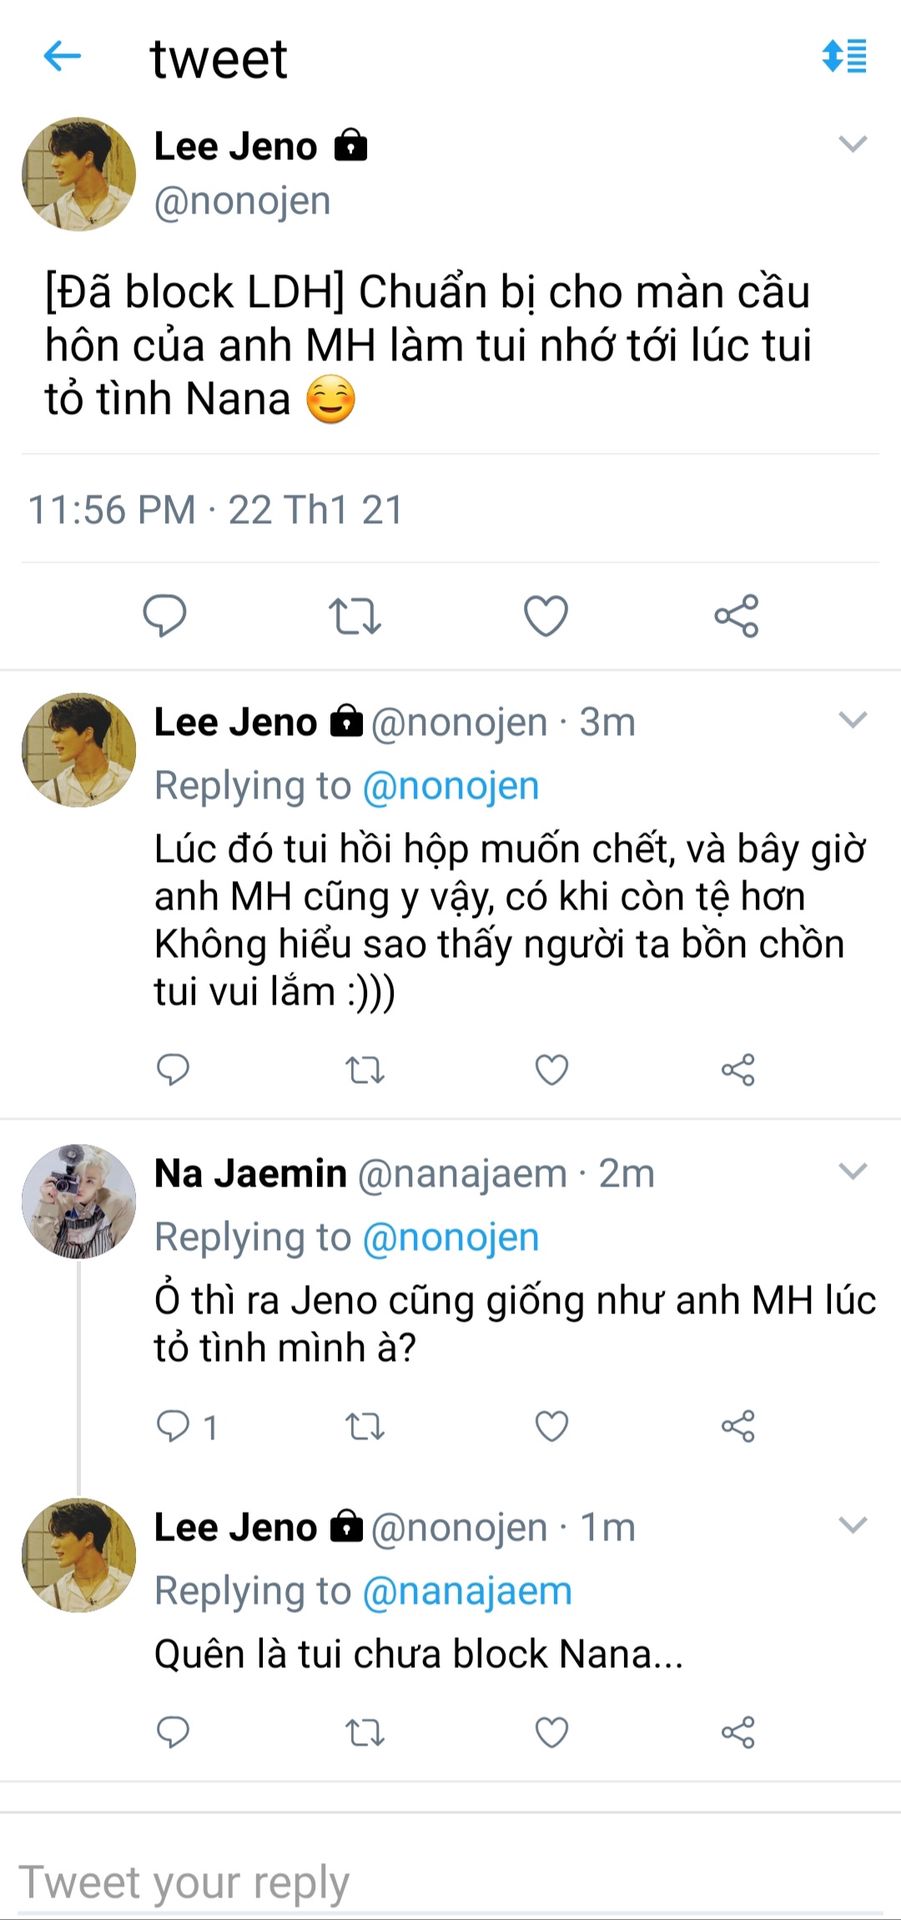Like the main tweet about block LDH
Viewport: 901px width, 1920px height.
(546, 616)
